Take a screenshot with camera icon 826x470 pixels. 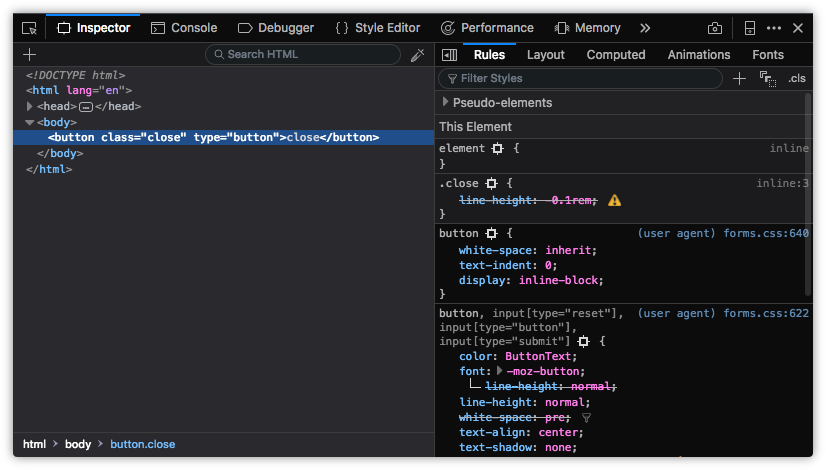(x=715, y=28)
